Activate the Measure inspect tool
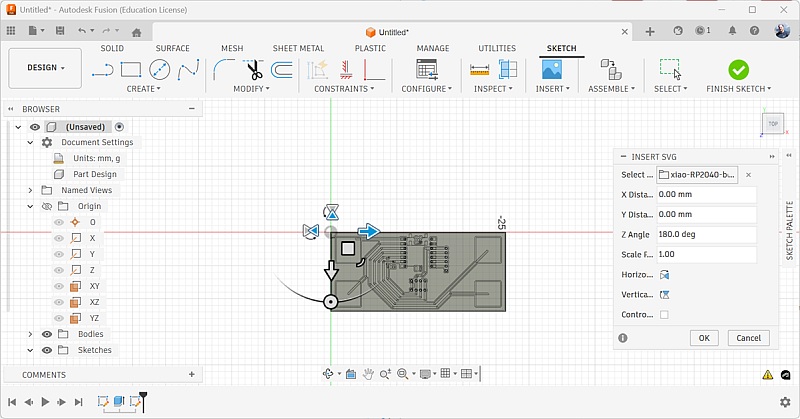This screenshot has height=419, width=800. (480, 70)
